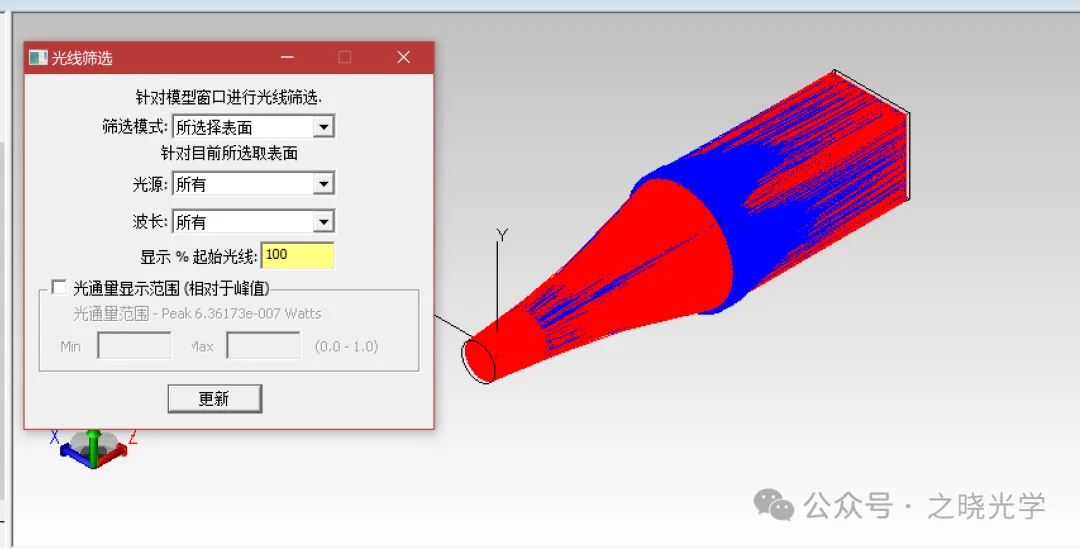Click the Min flux range field
1080x549 pixels.
pos(134,346)
